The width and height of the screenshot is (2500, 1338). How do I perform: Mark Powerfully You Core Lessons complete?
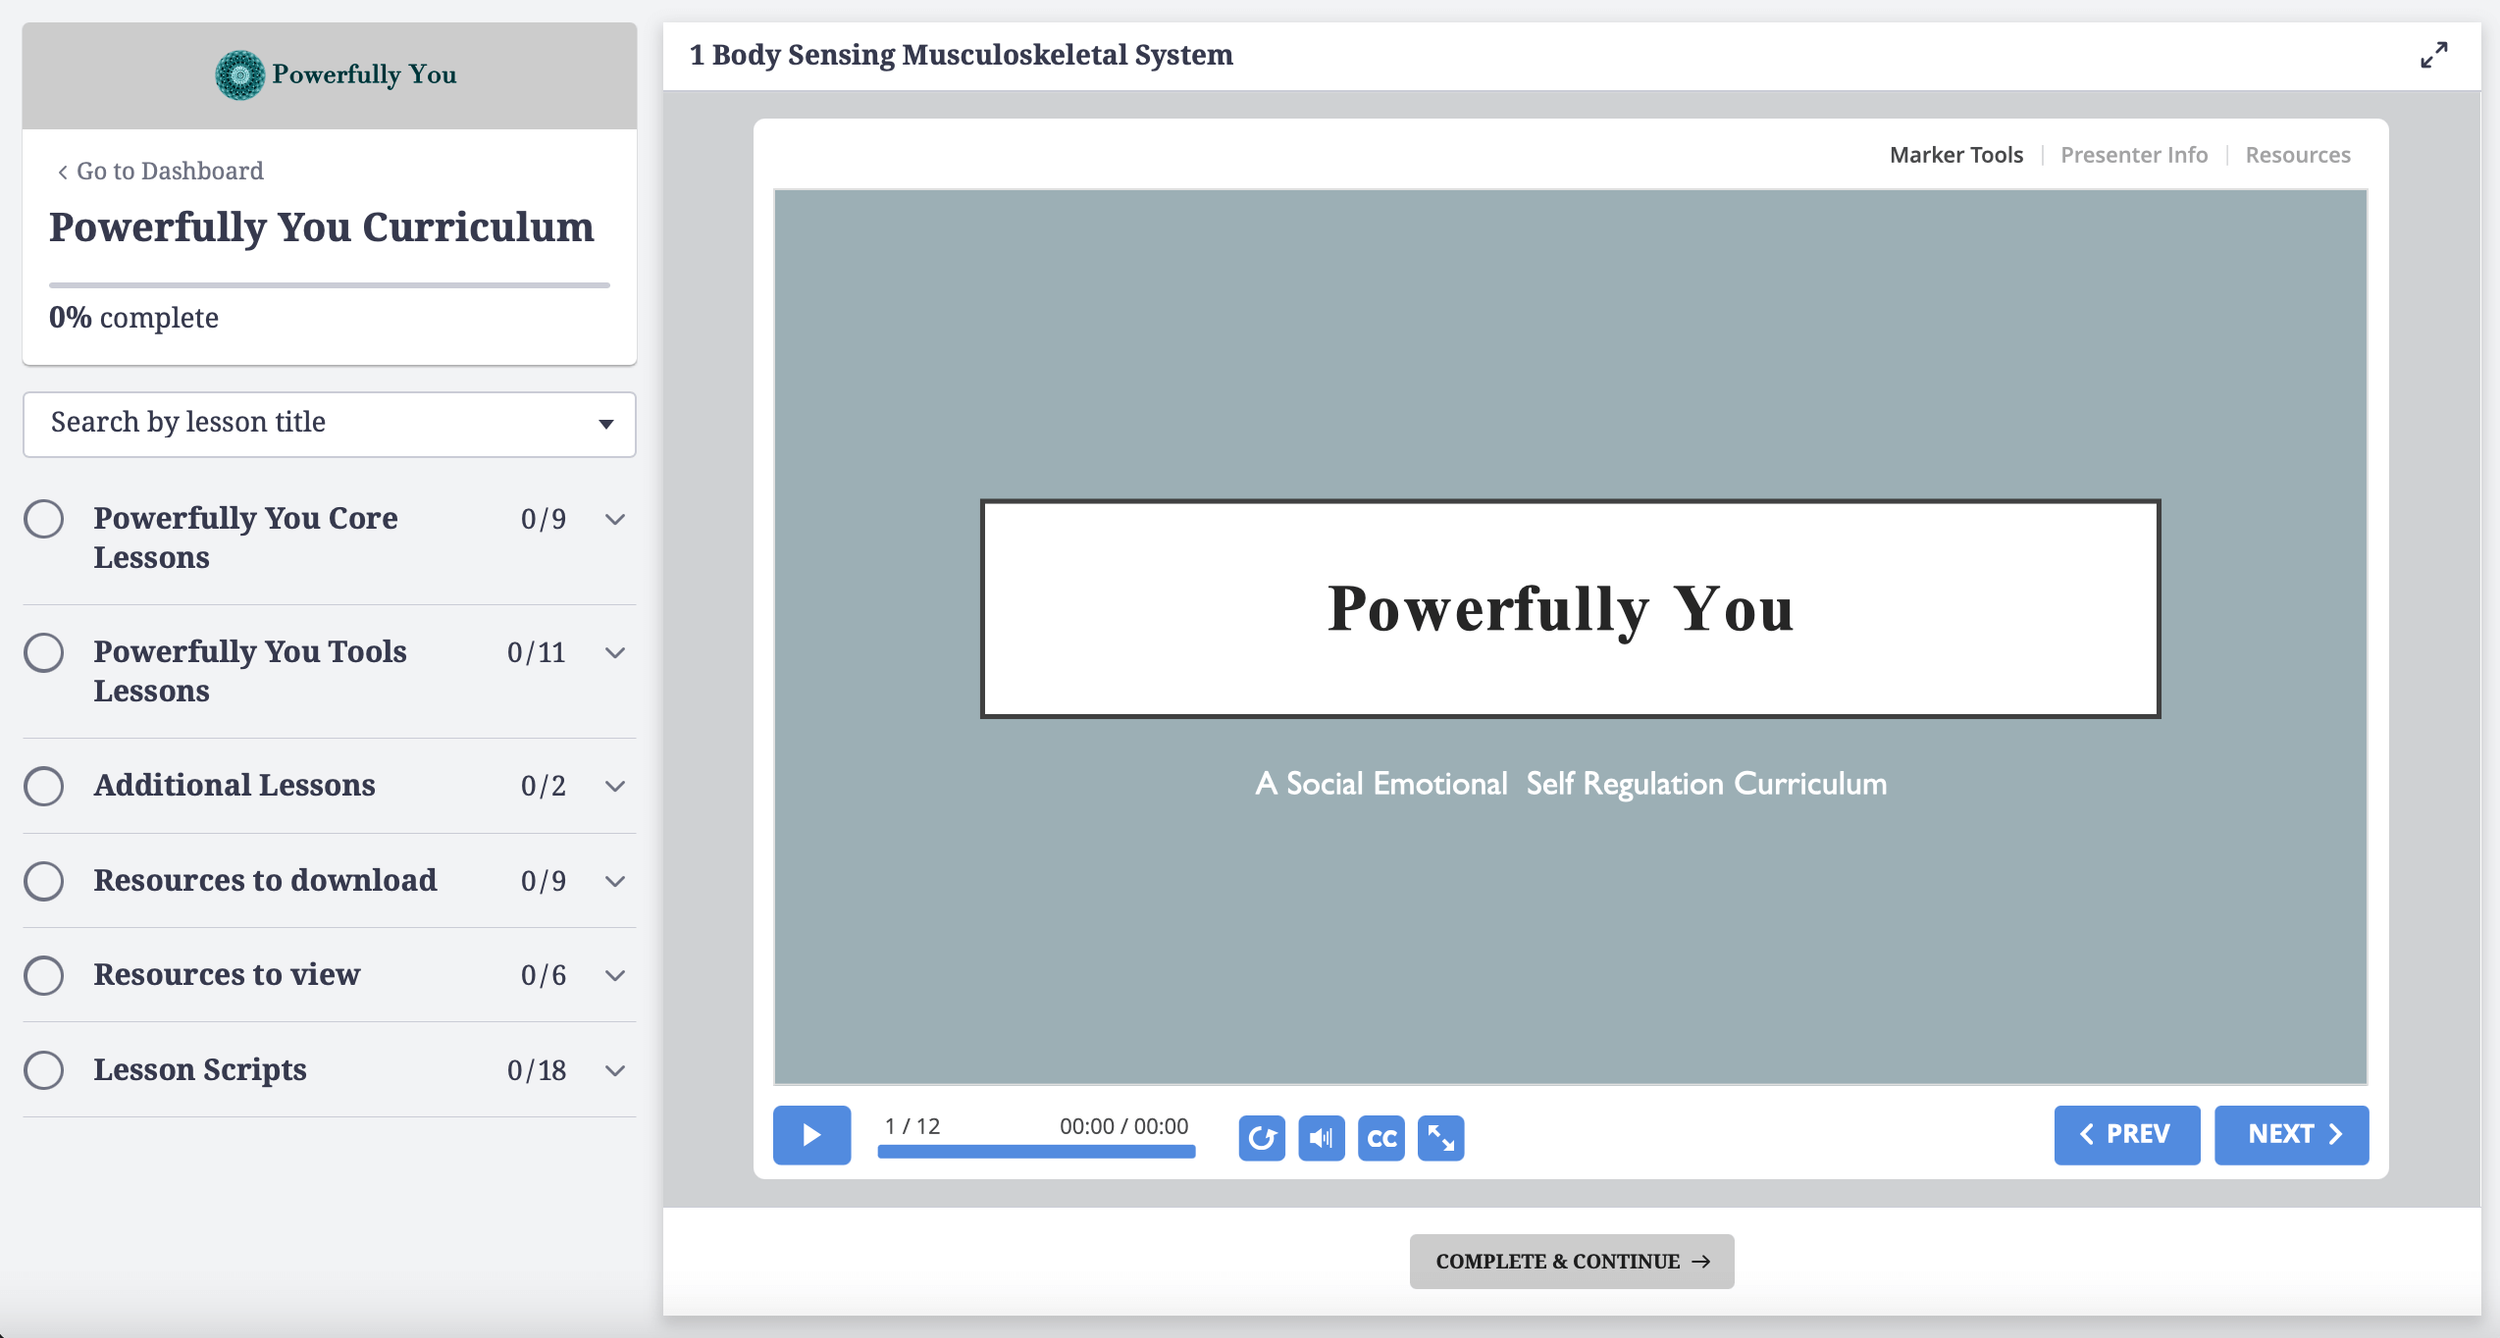tap(44, 519)
